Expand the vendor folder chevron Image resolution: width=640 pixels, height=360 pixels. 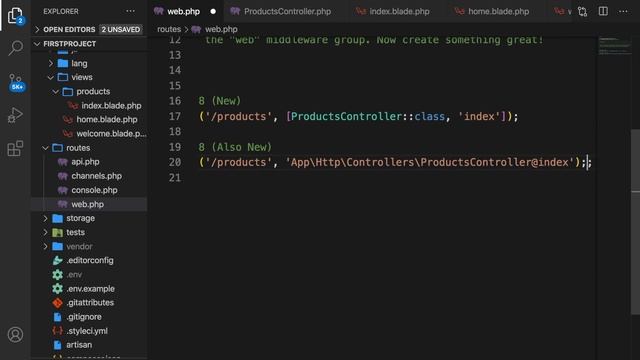45,247
